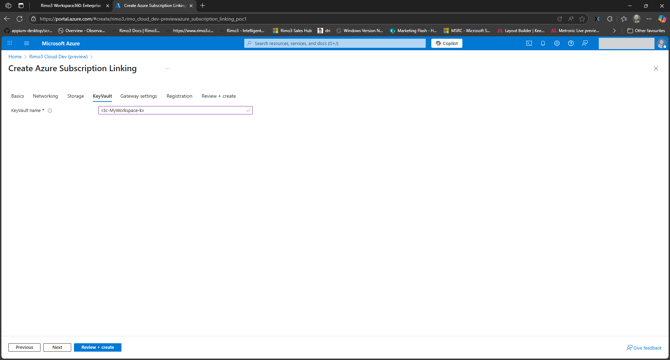This screenshot has height=360, width=670.
Task: Refresh the browser page
Action: click(x=19, y=19)
